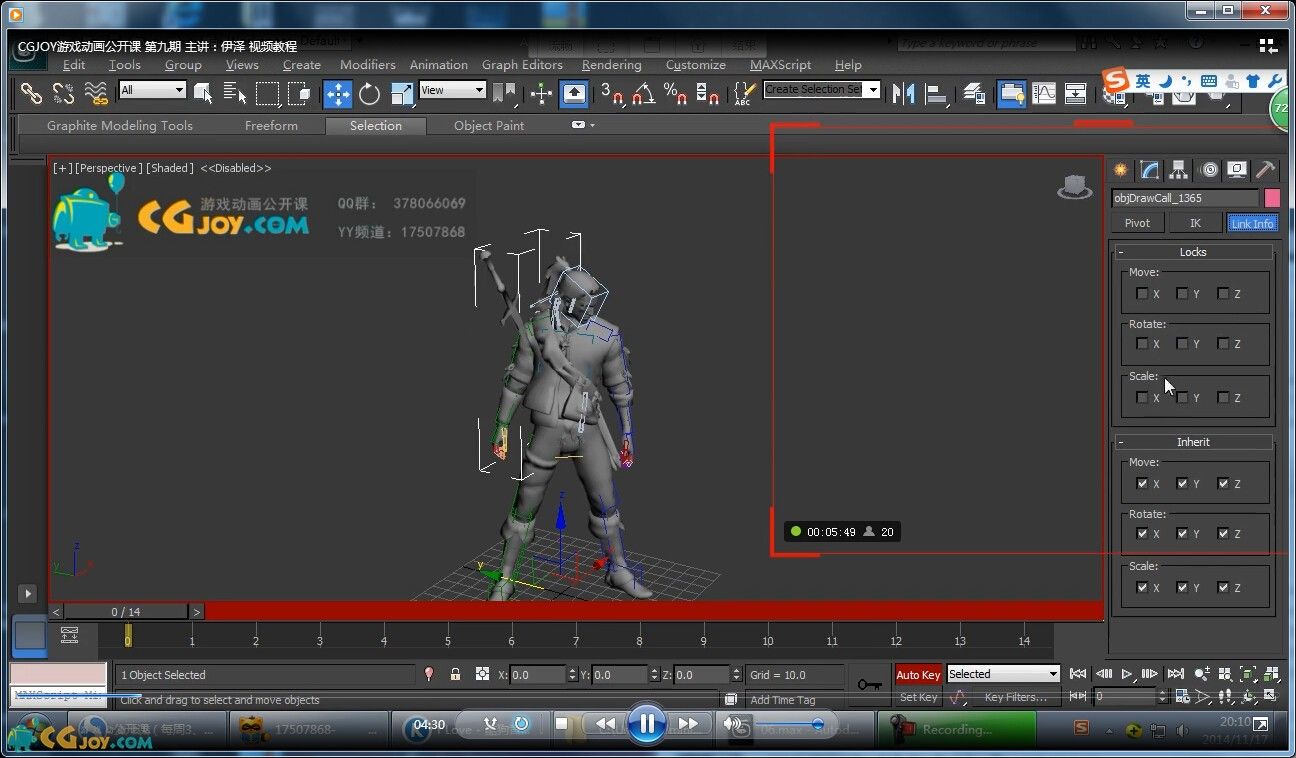
Task: Check the Locks Scale X checkbox
Action: coord(1142,397)
